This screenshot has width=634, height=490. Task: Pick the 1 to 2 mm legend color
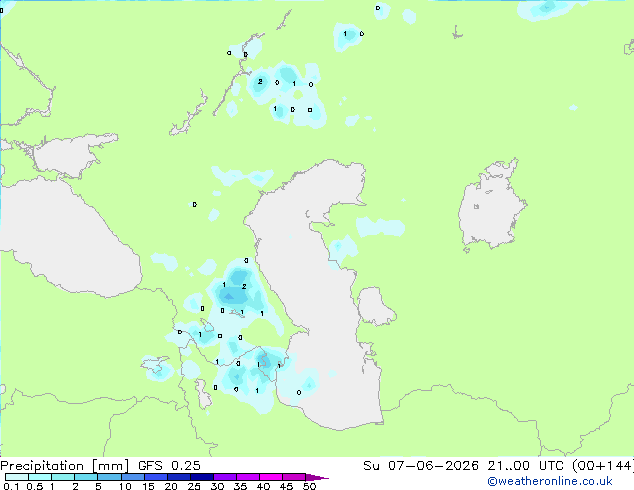[63, 477]
